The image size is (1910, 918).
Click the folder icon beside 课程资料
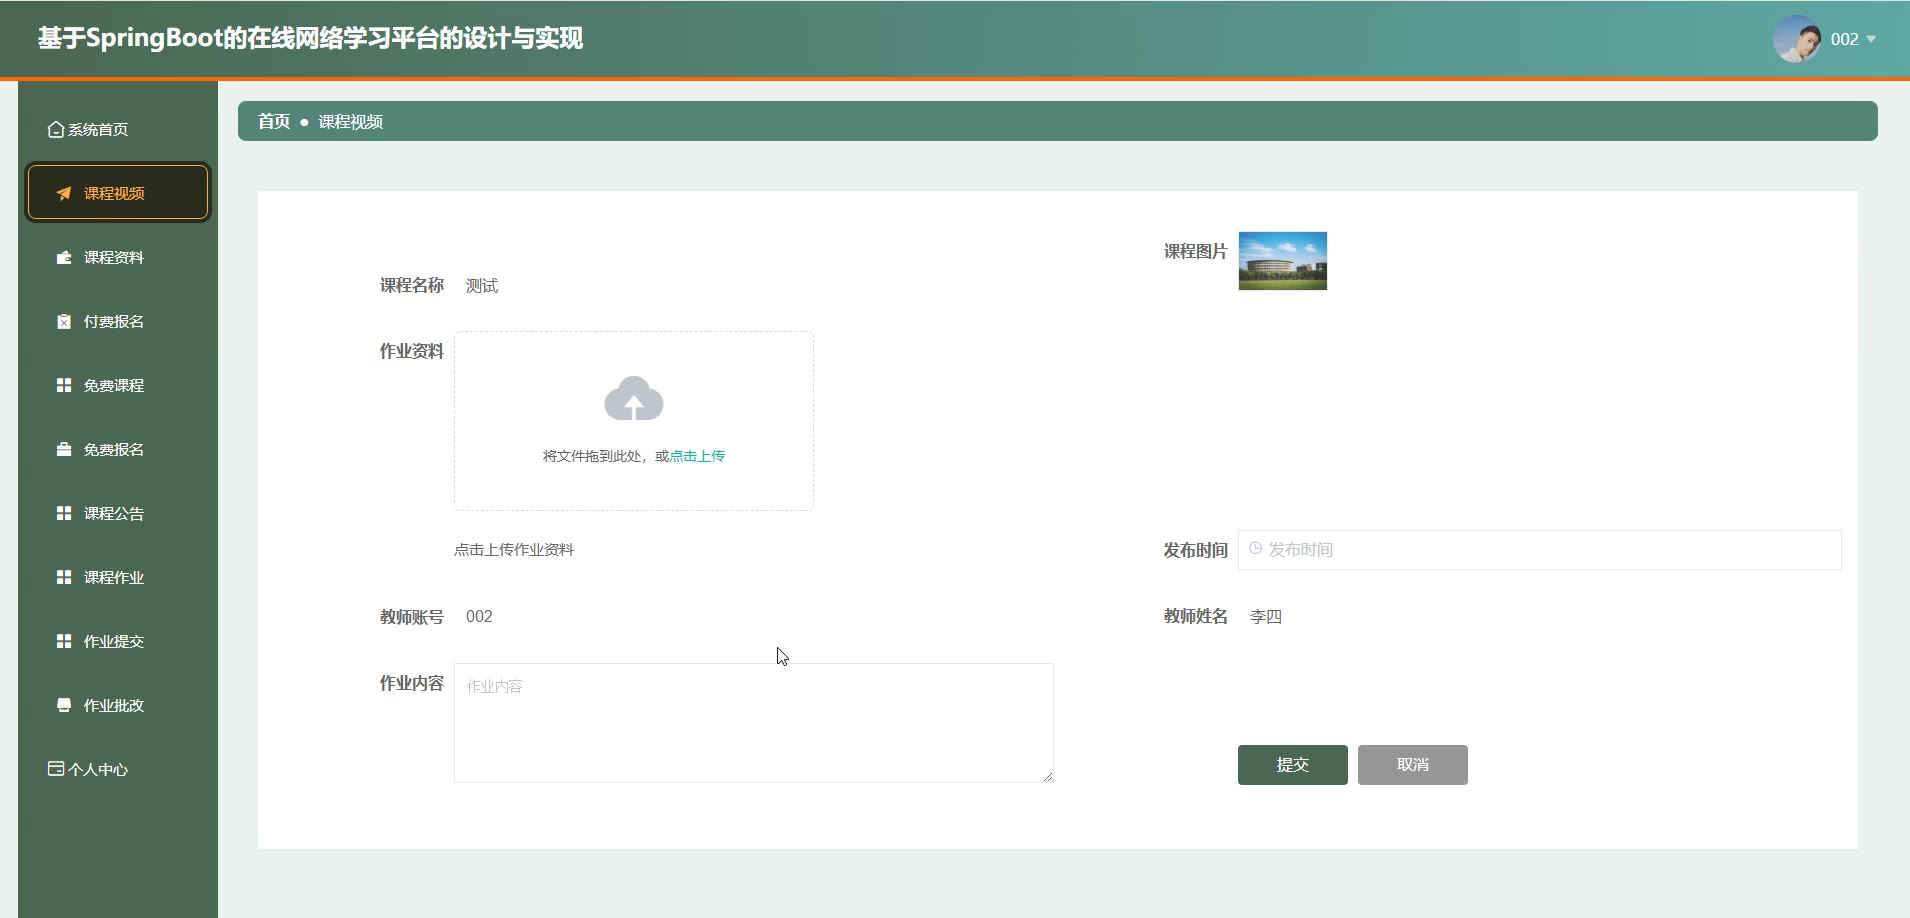pyautogui.click(x=64, y=258)
